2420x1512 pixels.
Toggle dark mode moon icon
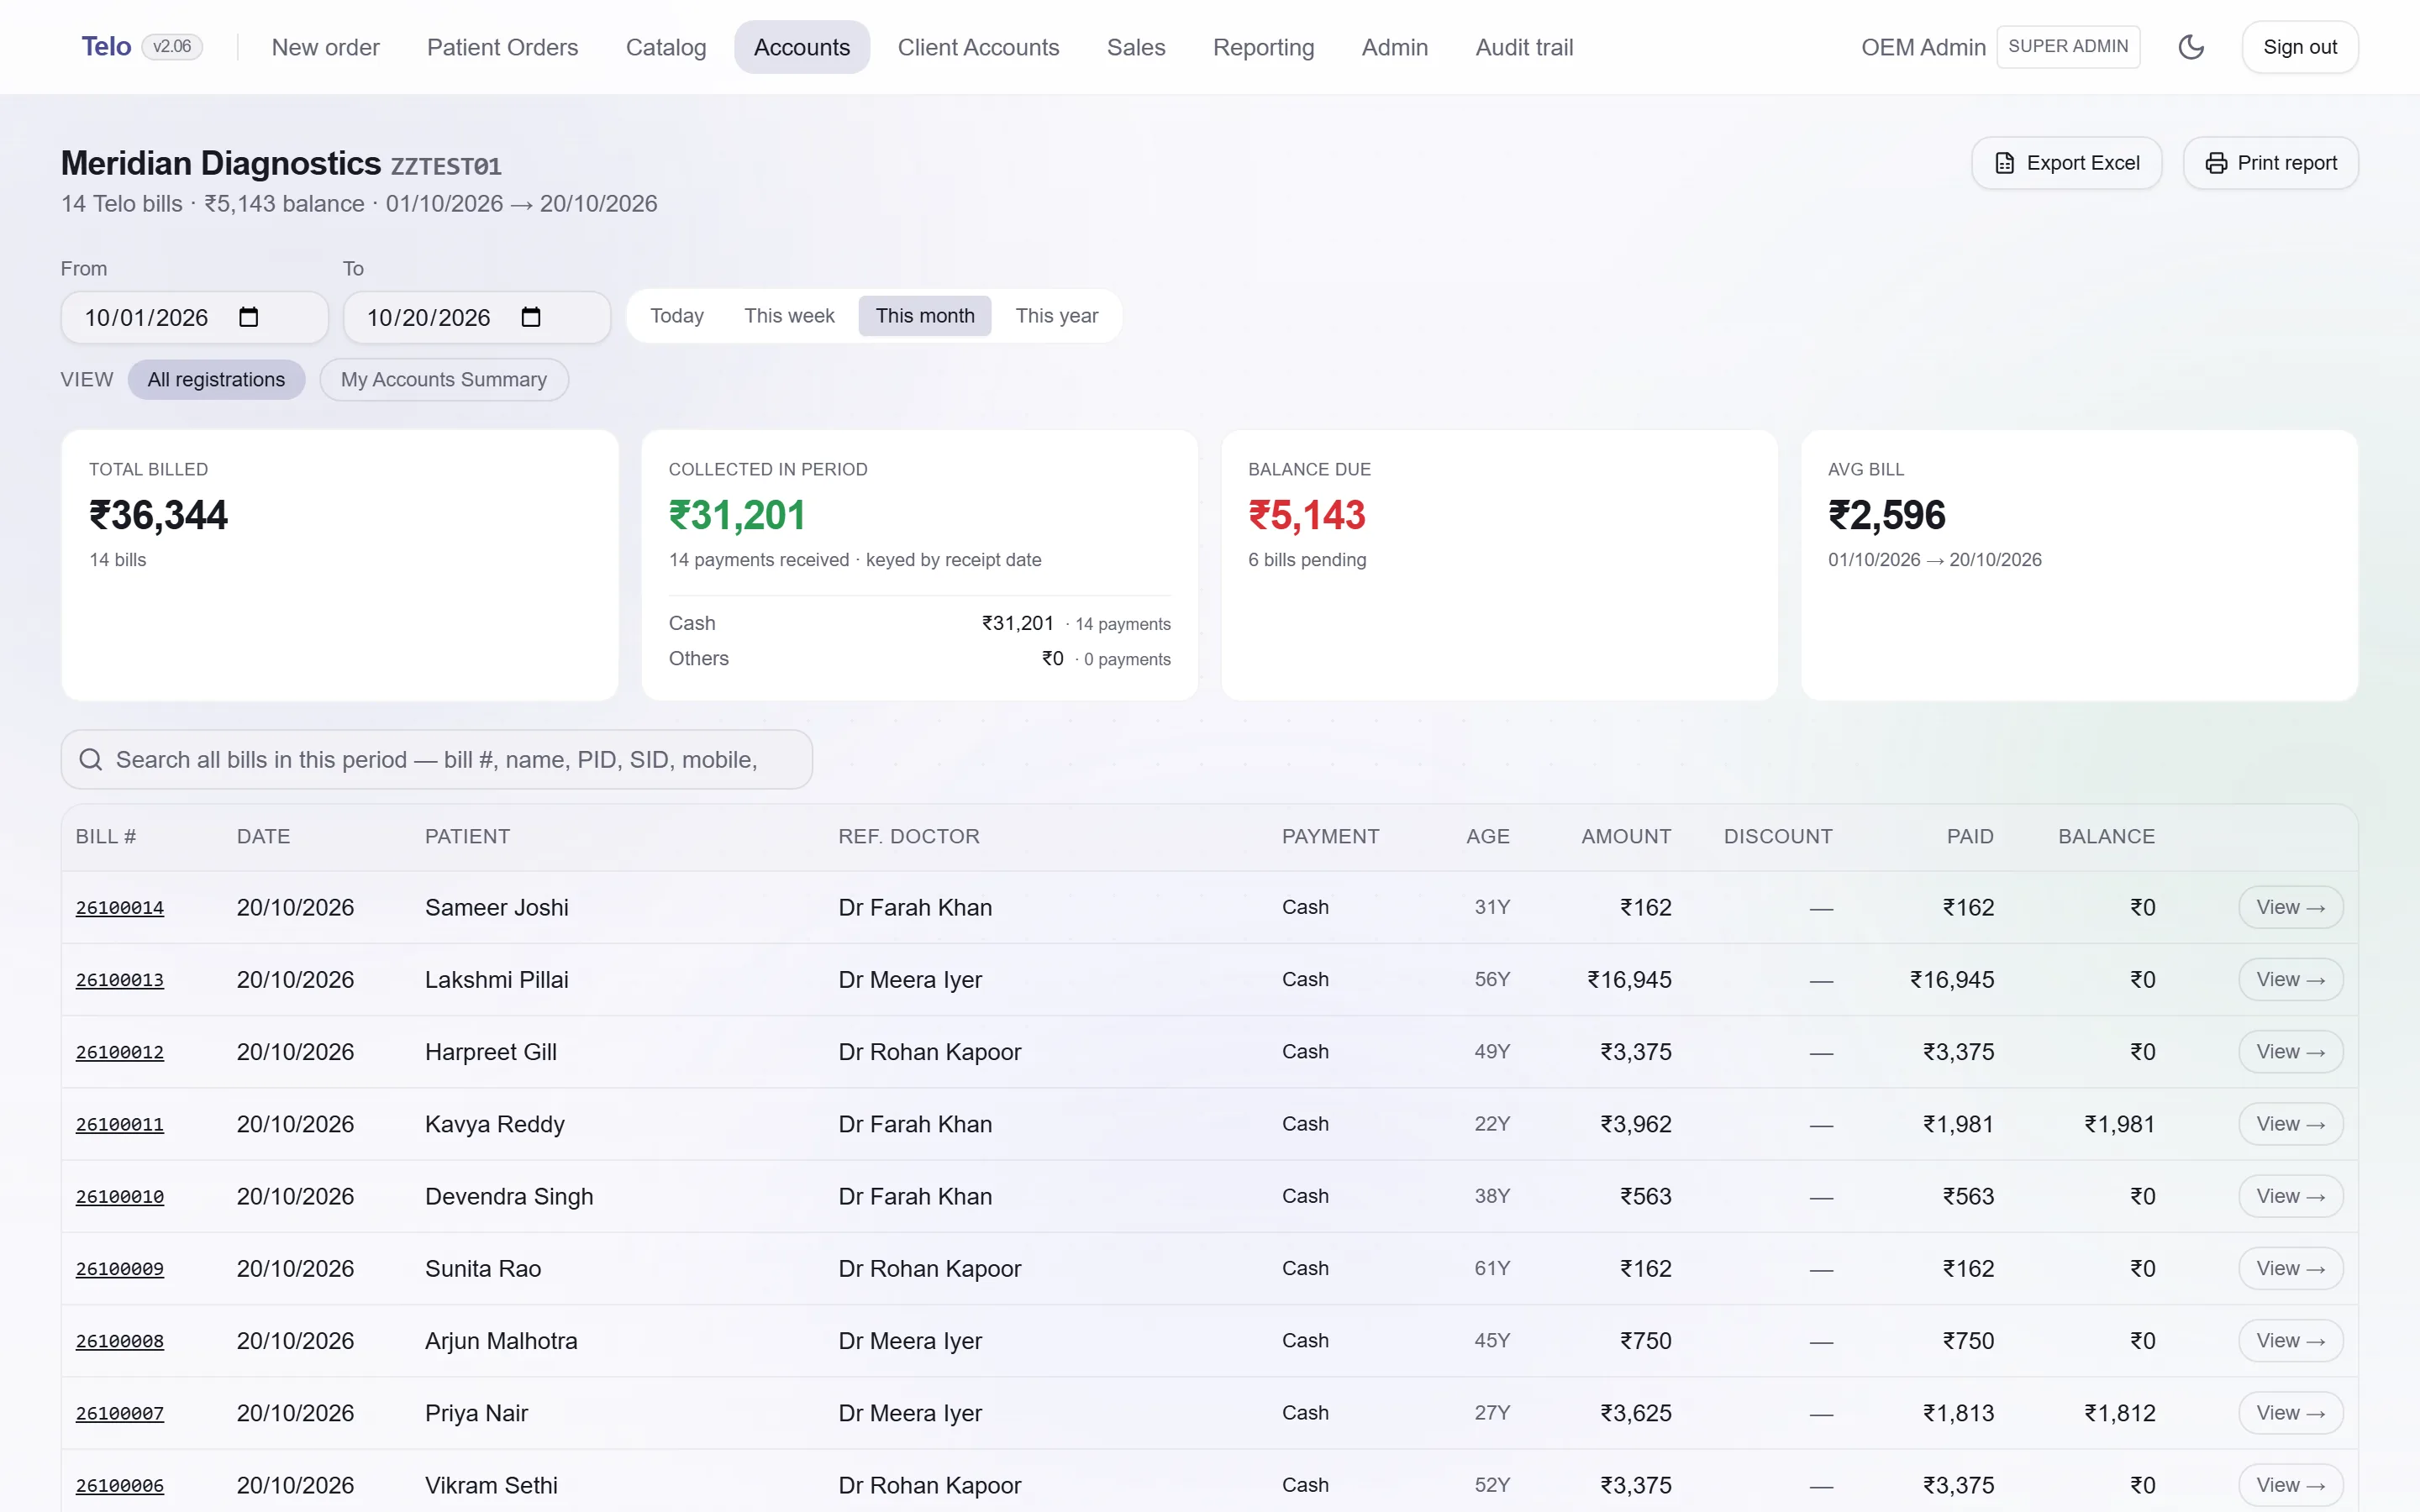[x=2190, y=47]
